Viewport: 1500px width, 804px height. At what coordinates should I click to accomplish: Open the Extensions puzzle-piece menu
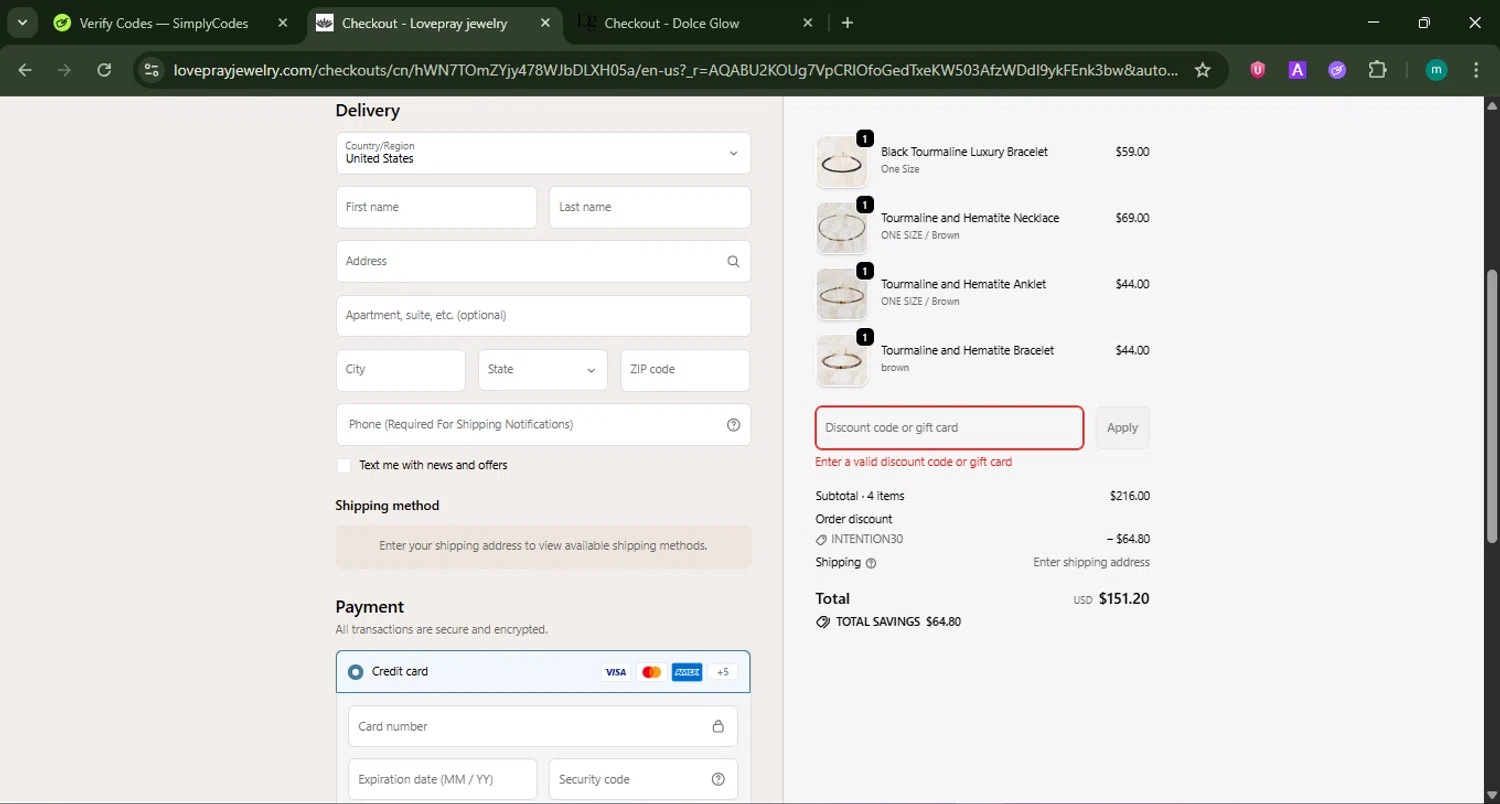click(x=1378, y=70)
